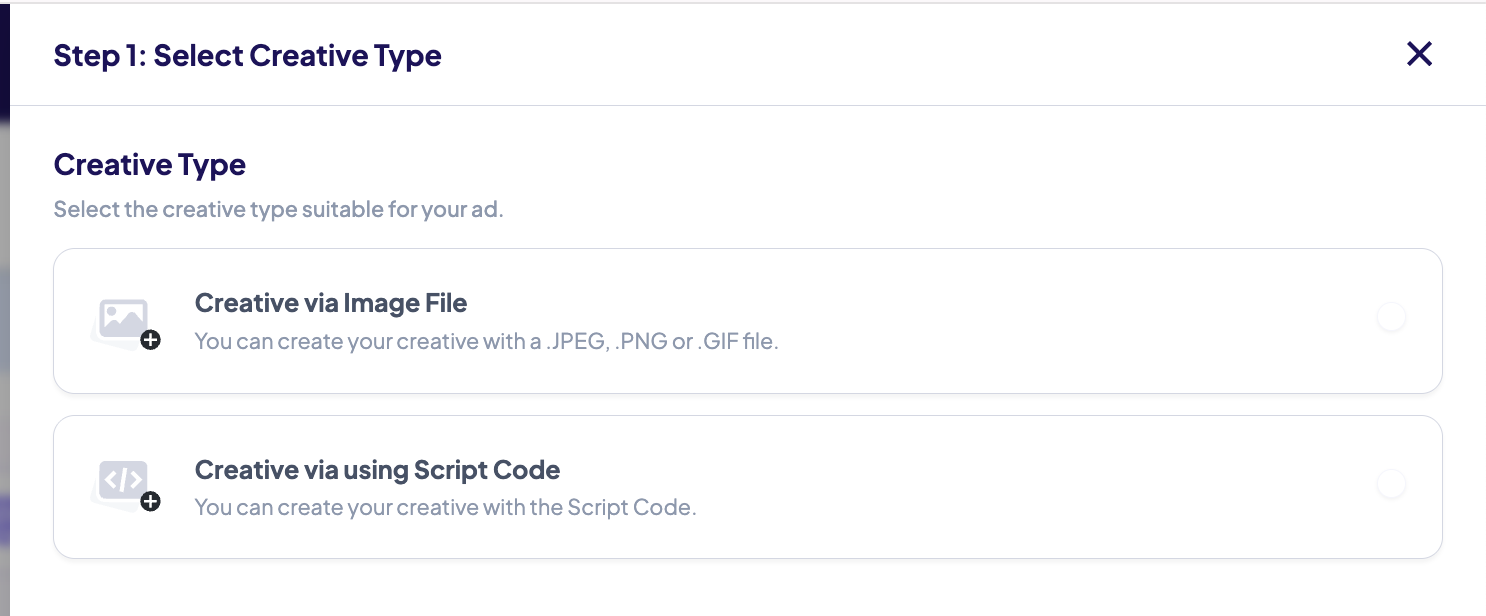Click empty space inside the Script Code card
This screenshot has width=1486, height=616.
[1000, 487]
